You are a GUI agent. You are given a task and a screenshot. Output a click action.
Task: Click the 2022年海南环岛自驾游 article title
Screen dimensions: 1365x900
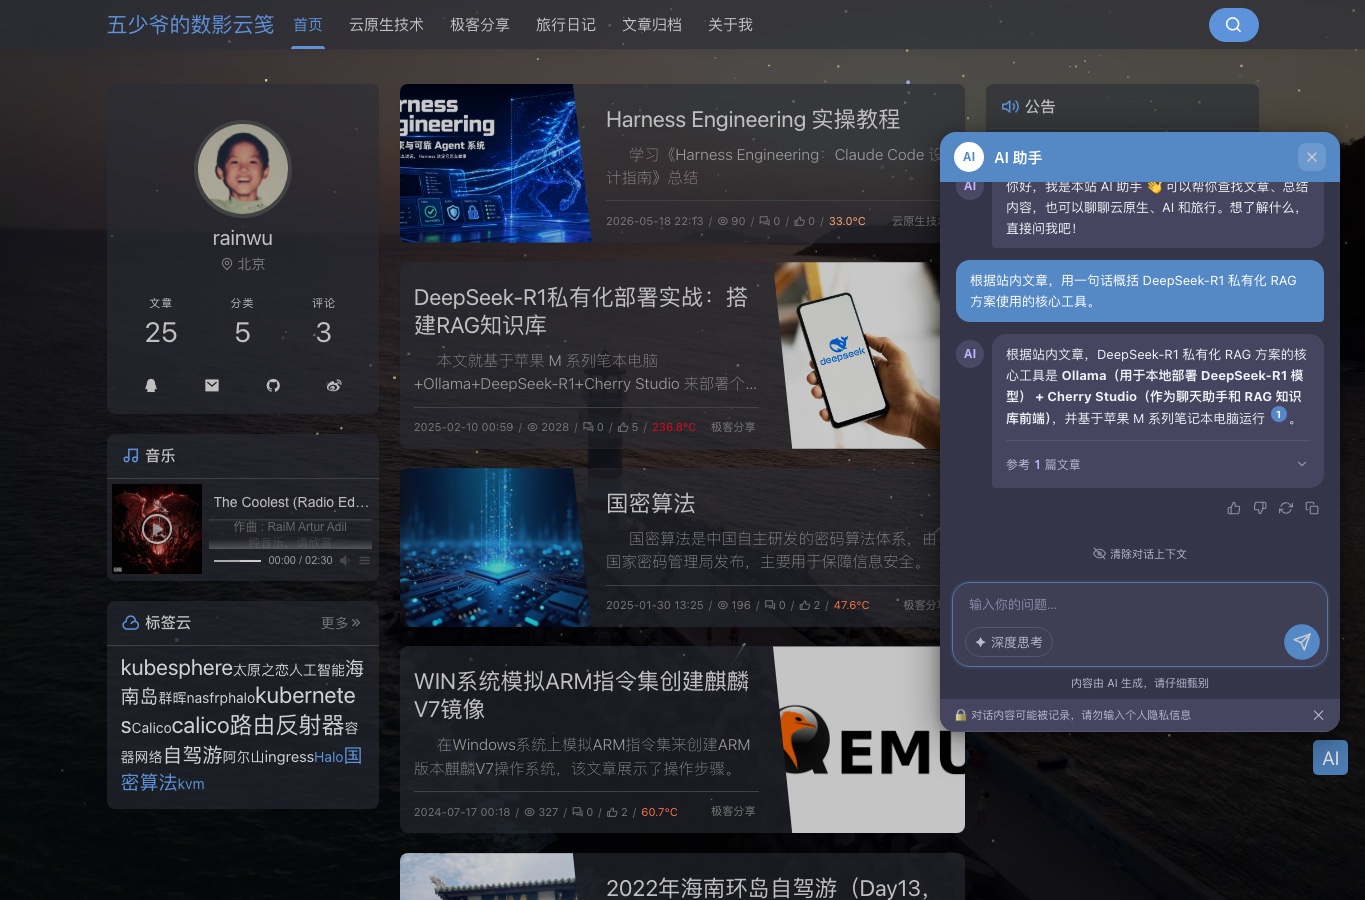[767, 887]
